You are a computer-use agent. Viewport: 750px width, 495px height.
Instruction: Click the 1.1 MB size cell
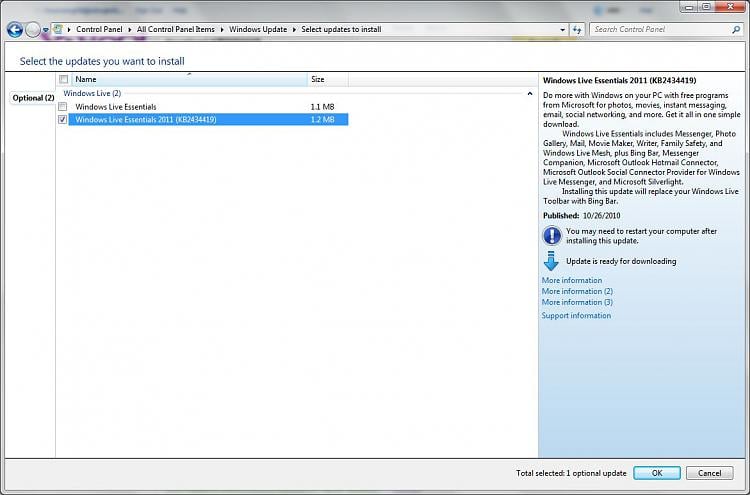(x=322, y=107)
